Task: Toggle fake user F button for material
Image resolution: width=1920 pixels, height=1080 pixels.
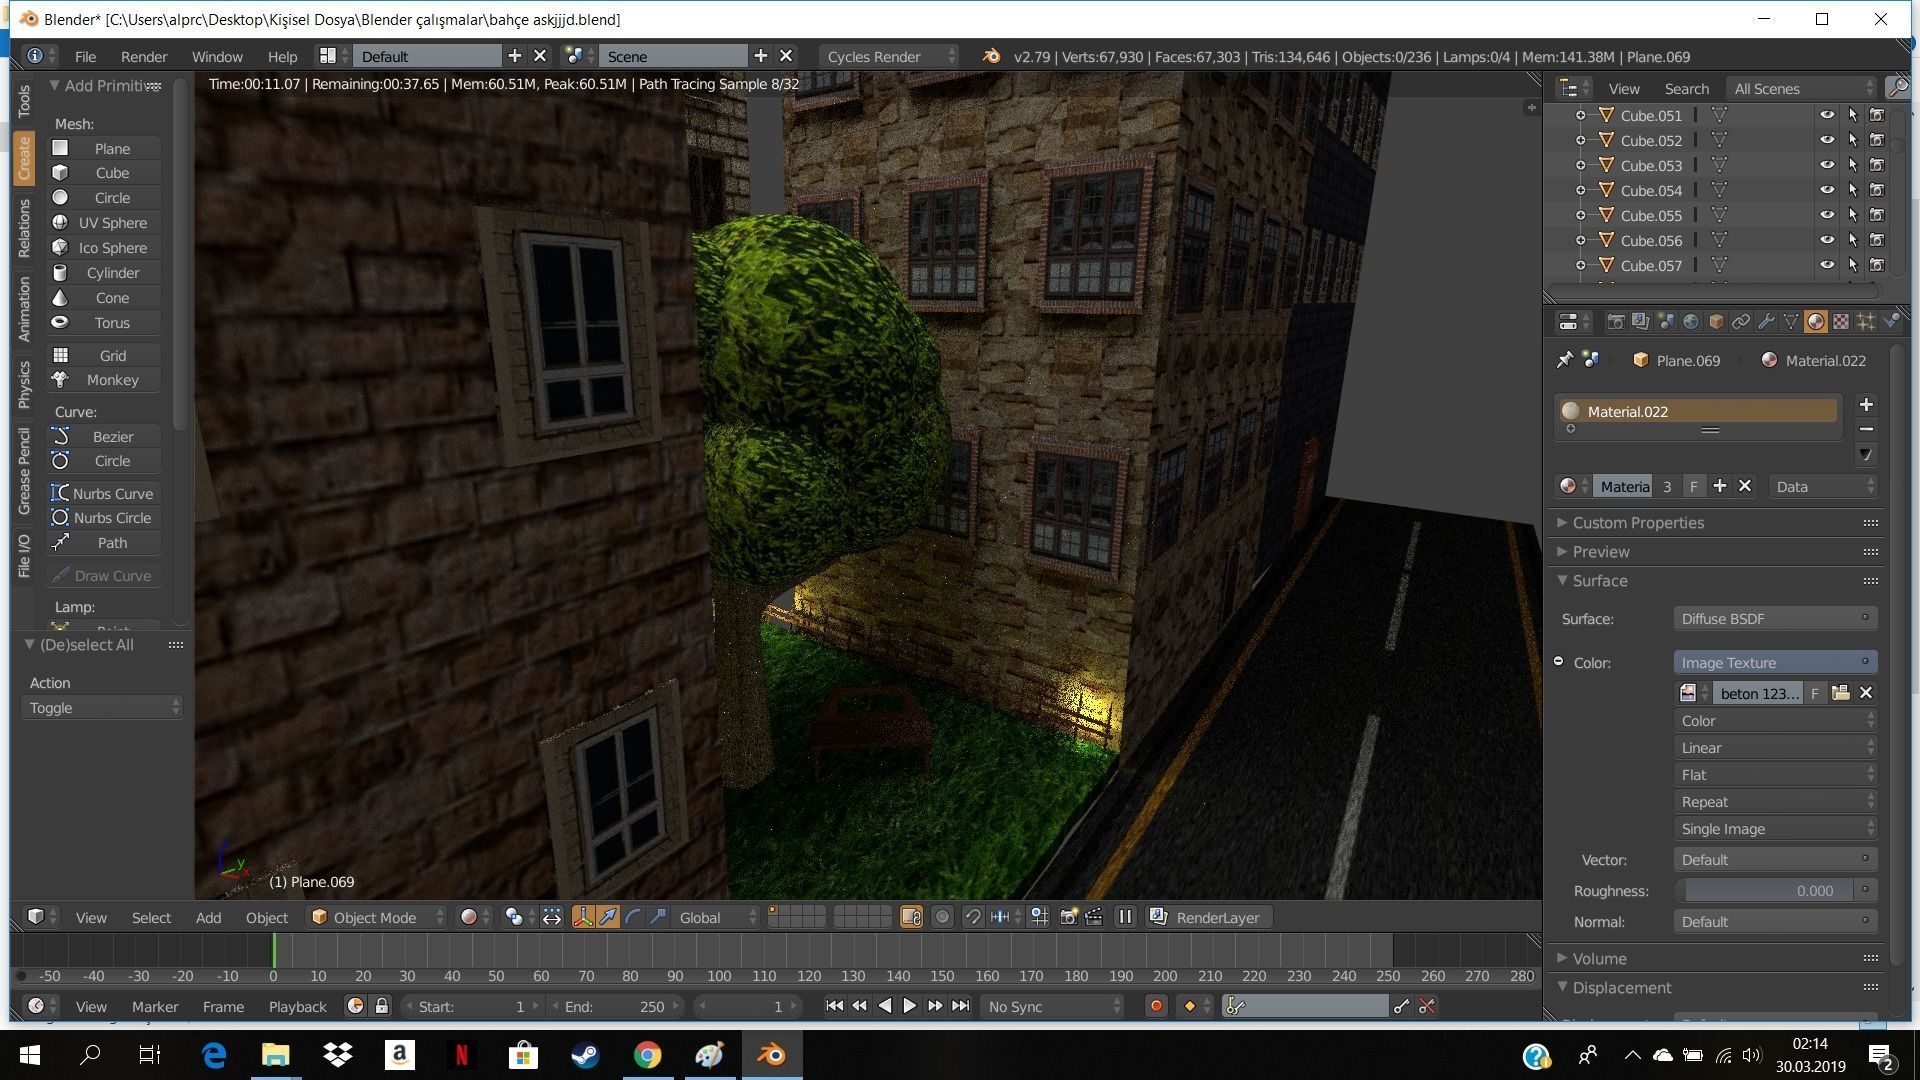Action: [1693, 486]
